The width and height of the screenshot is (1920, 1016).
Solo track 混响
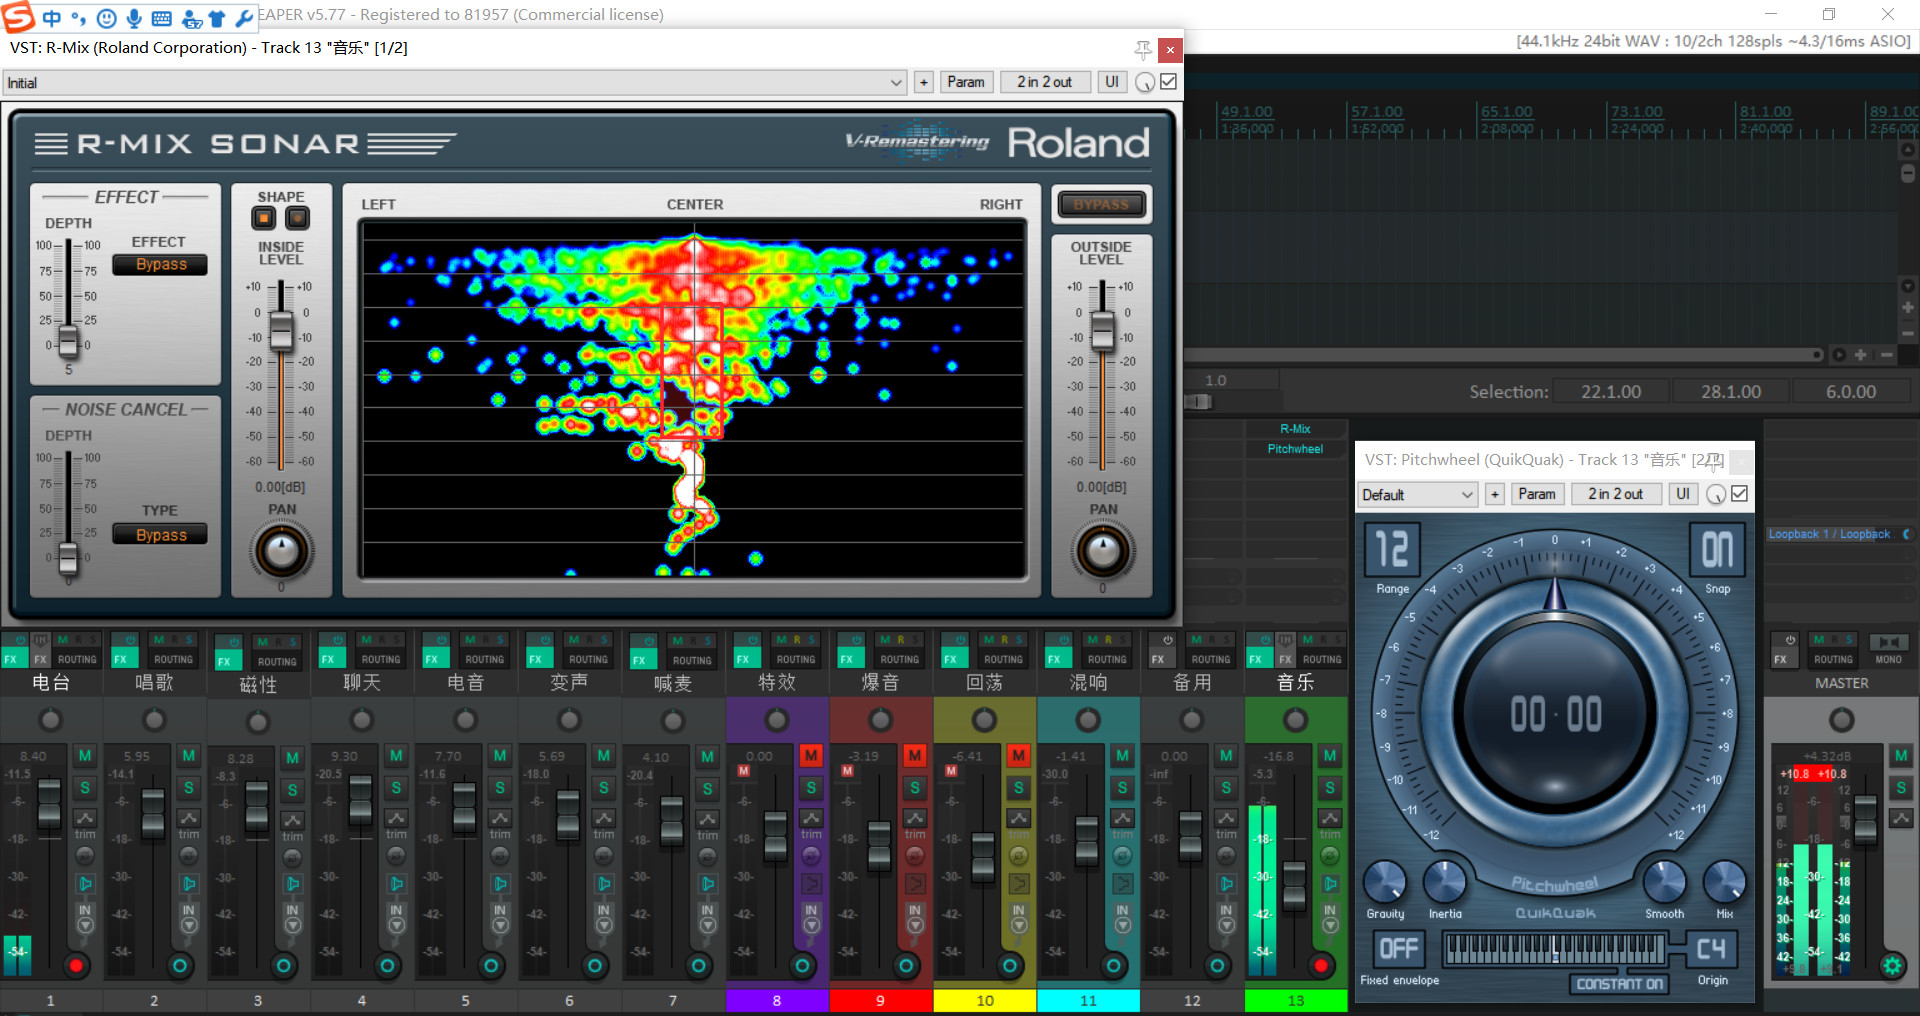point(1123,788)
